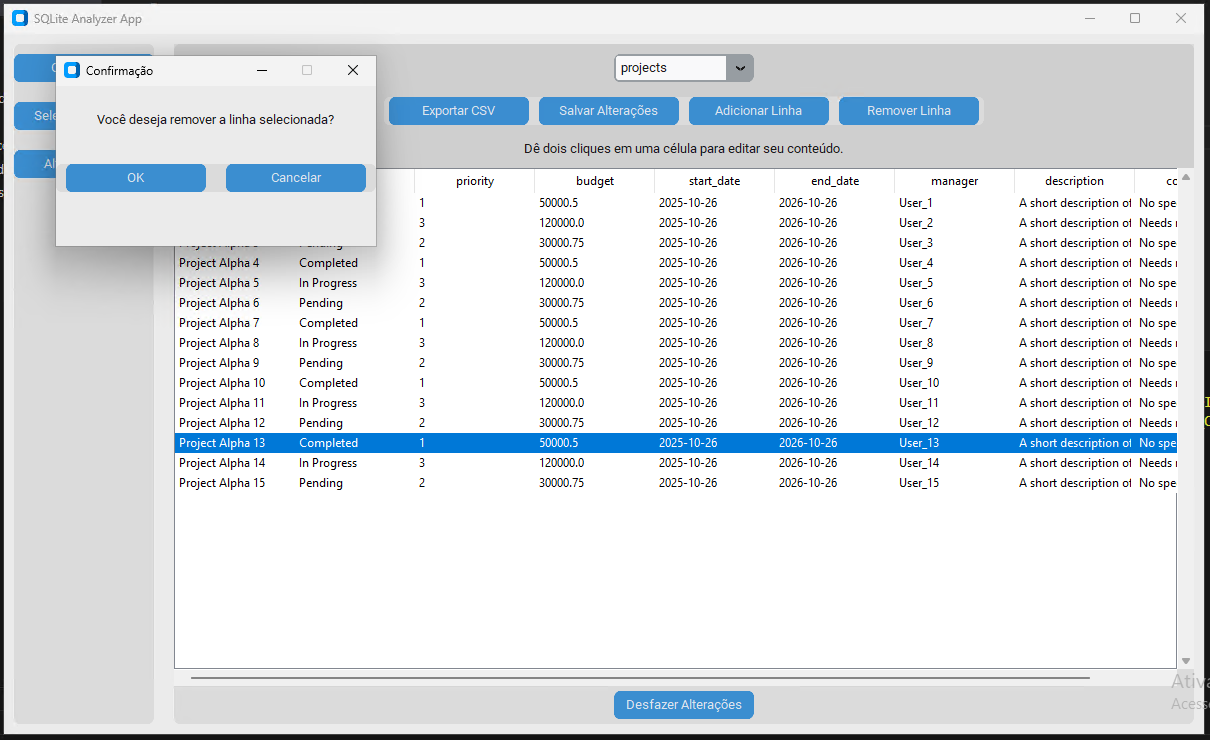Viewport: 1210px width, 740px height.
Task: Save changes with Salvar Alterações
Action: (608, 111)
